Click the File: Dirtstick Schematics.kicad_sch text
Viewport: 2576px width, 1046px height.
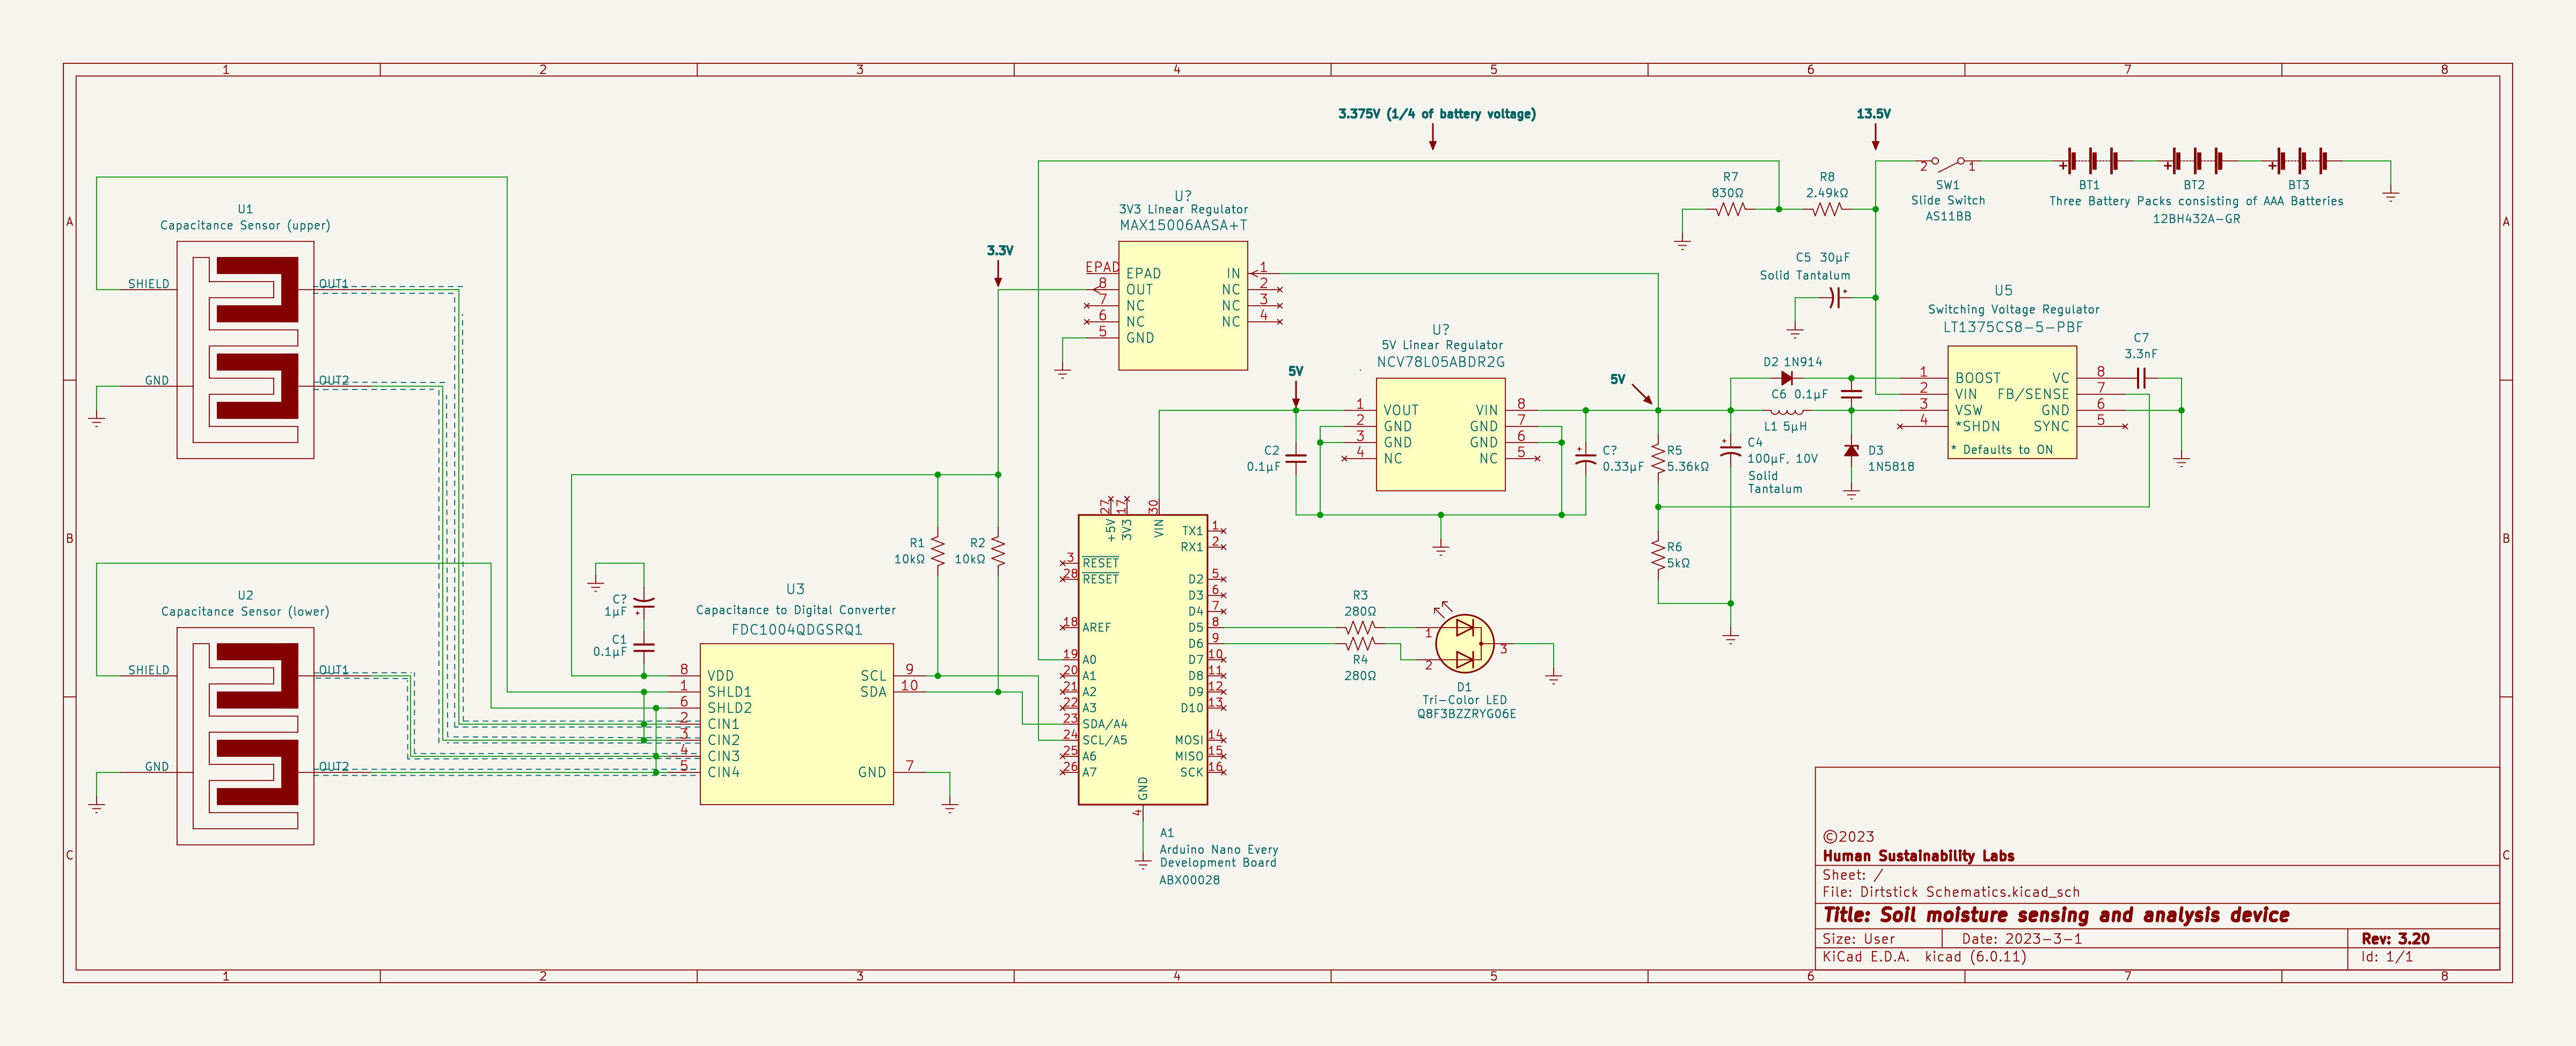pyautogui.click(x=1951, y=892)
